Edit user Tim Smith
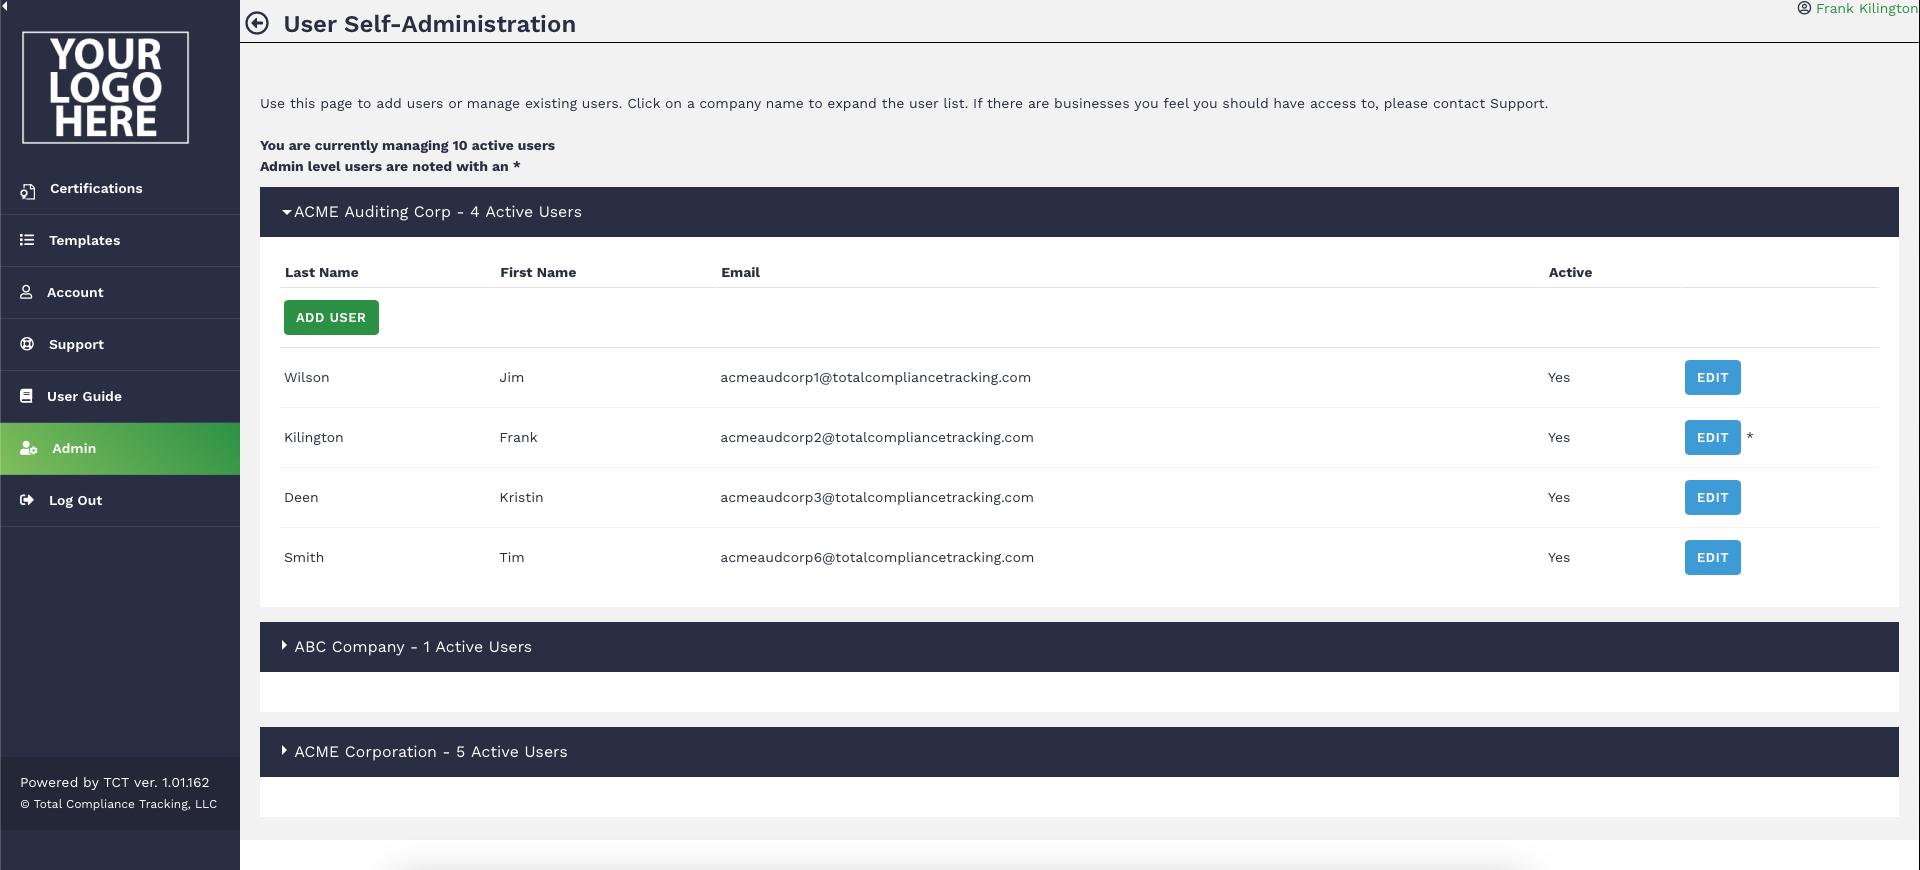Screen dimensions: 1920x870 1712,558
